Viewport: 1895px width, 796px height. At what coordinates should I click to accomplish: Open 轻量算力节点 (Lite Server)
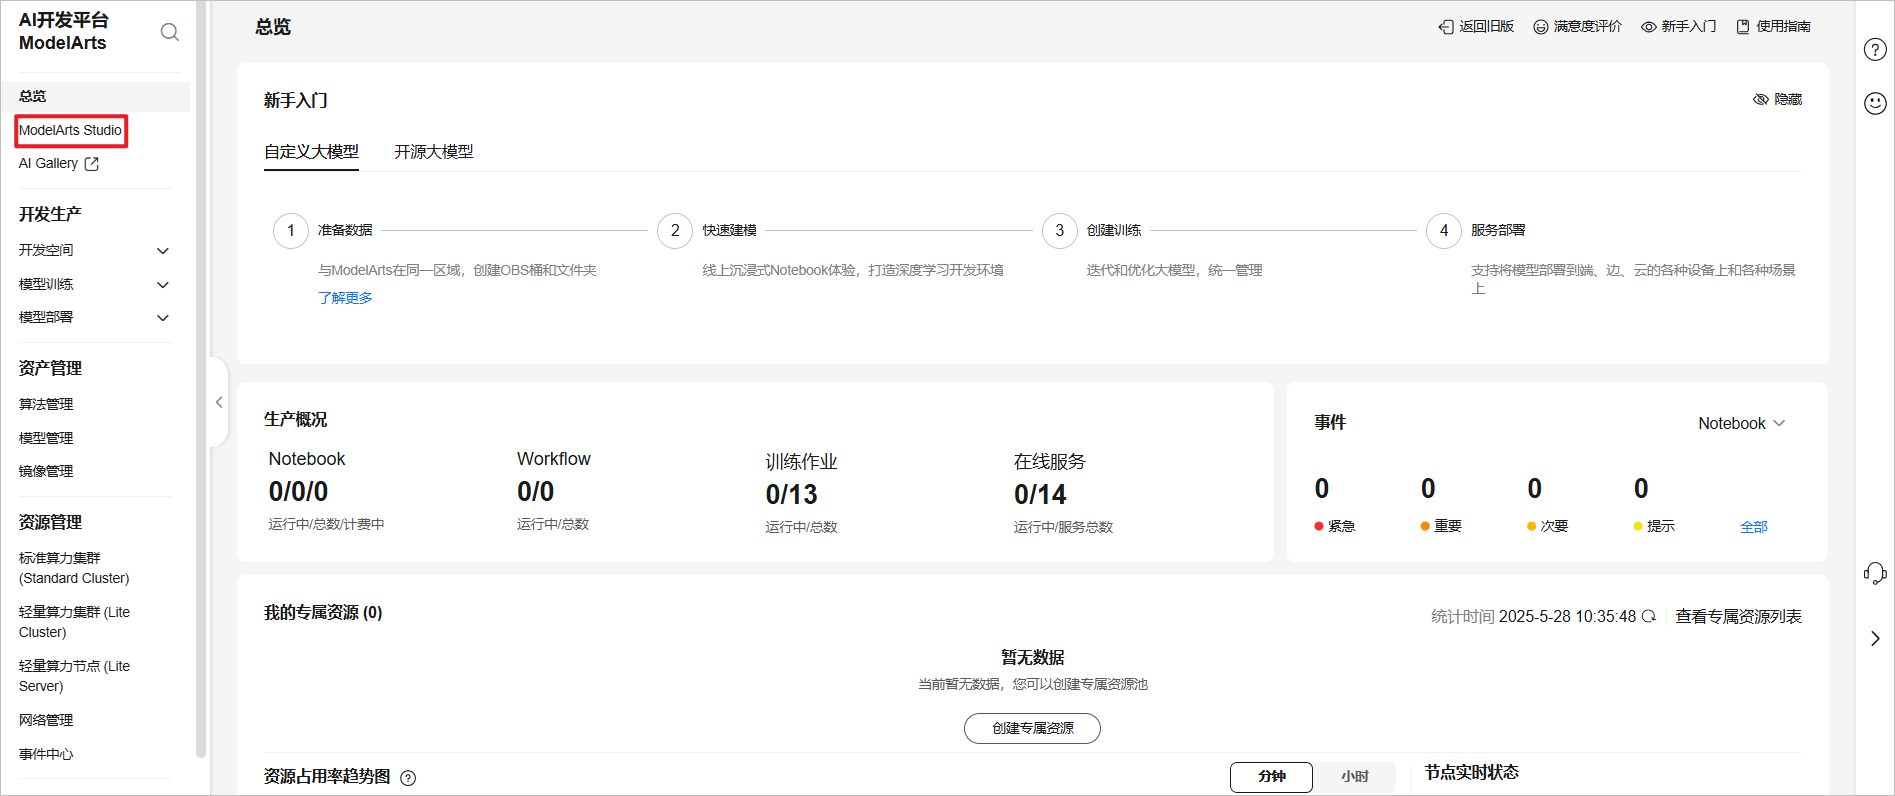click(74, 676)
